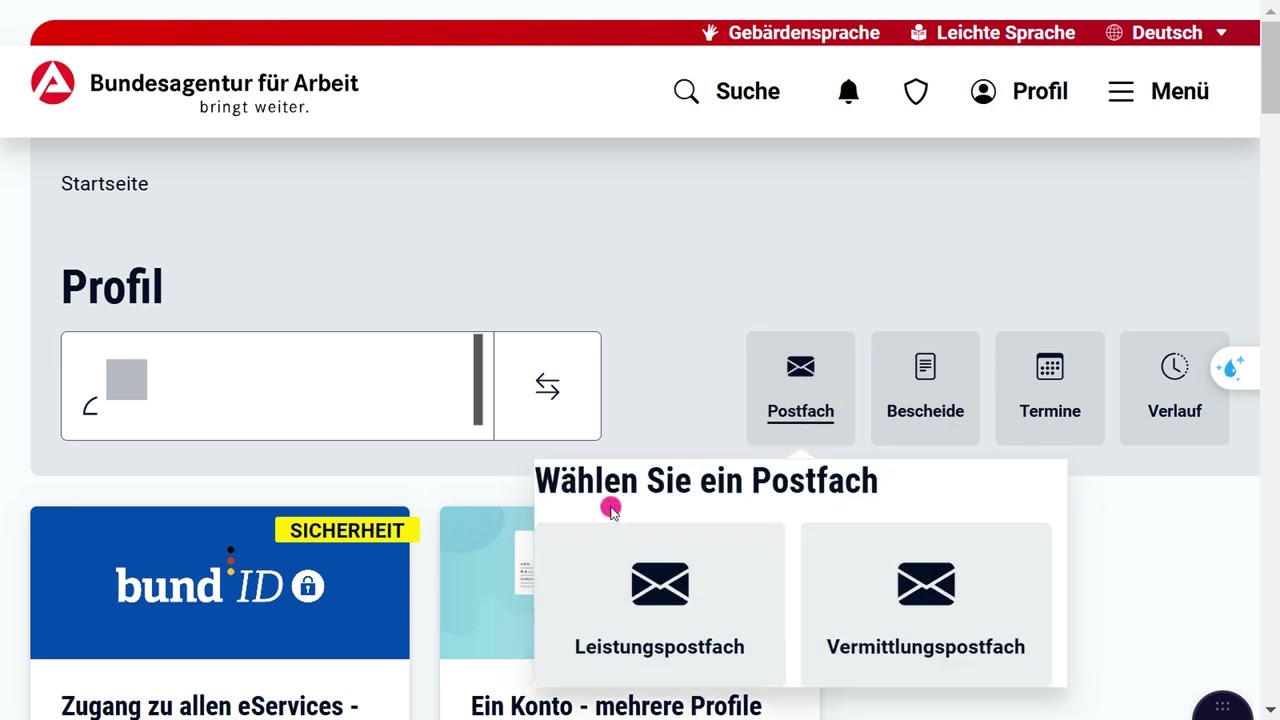Click the switch profile arrows icon

(547, 386)
